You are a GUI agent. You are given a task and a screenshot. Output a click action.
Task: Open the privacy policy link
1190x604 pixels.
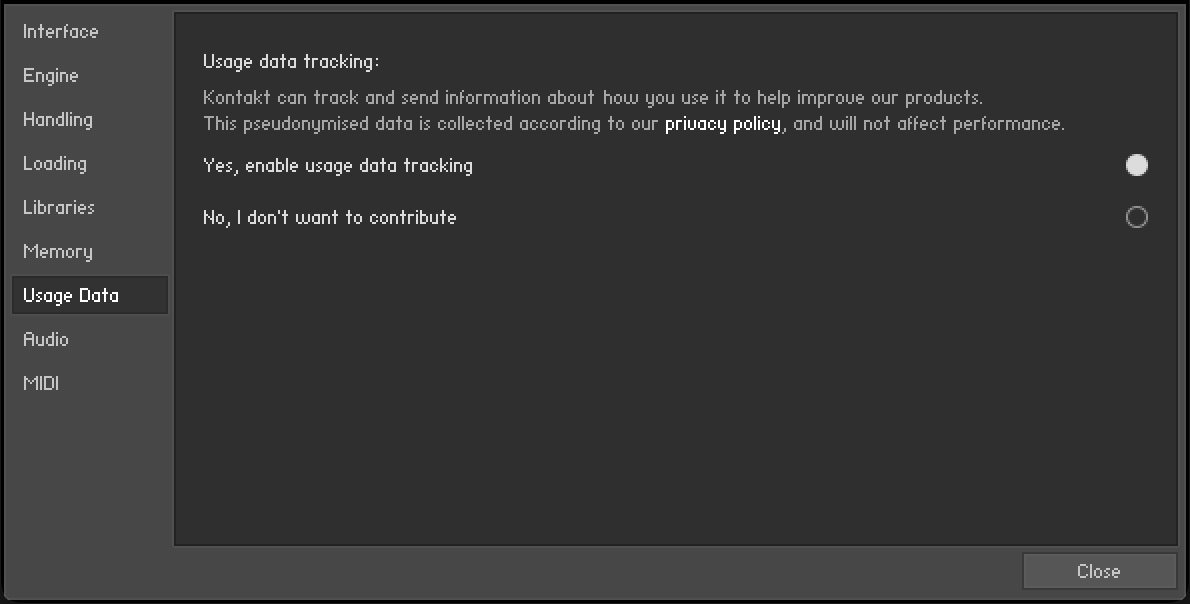pyautogui.click(x=723, y=124)
